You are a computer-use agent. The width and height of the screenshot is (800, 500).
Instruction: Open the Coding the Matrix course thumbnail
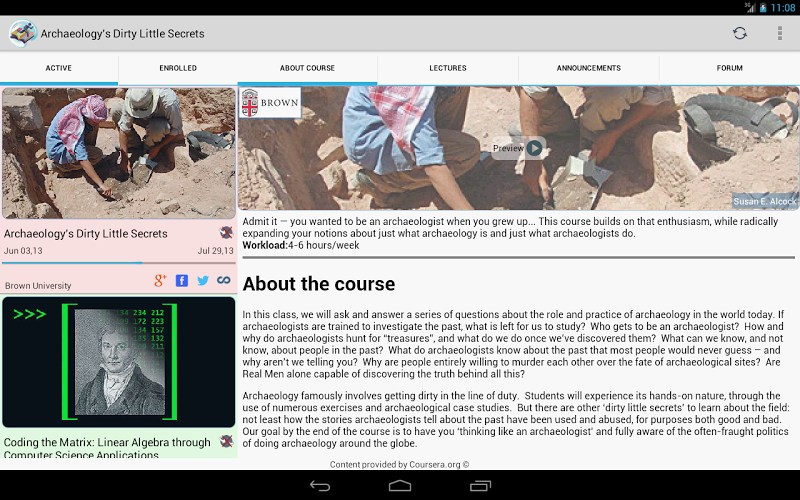(119, 362)
